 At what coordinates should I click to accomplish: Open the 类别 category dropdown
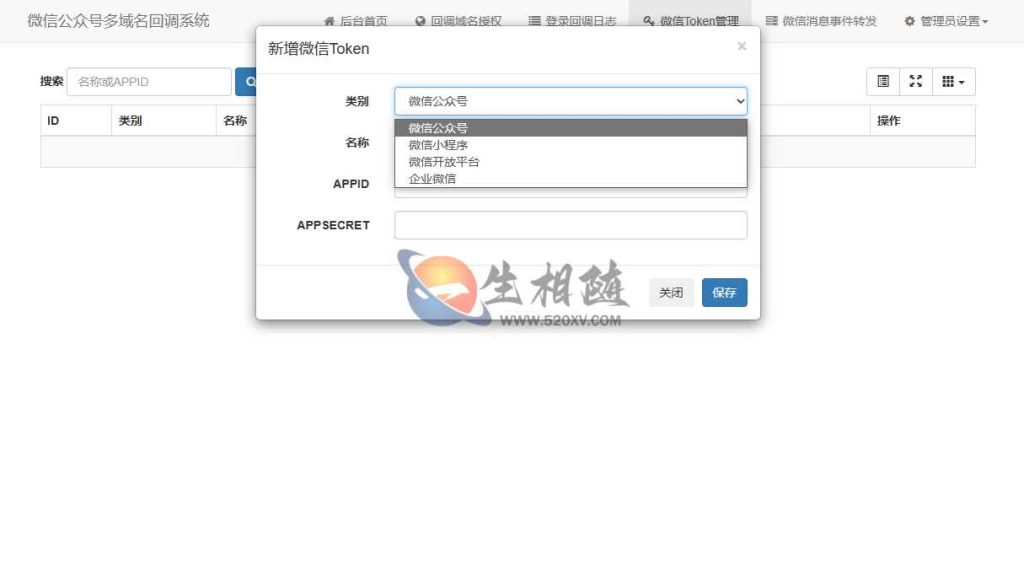[x=571, y=101]
